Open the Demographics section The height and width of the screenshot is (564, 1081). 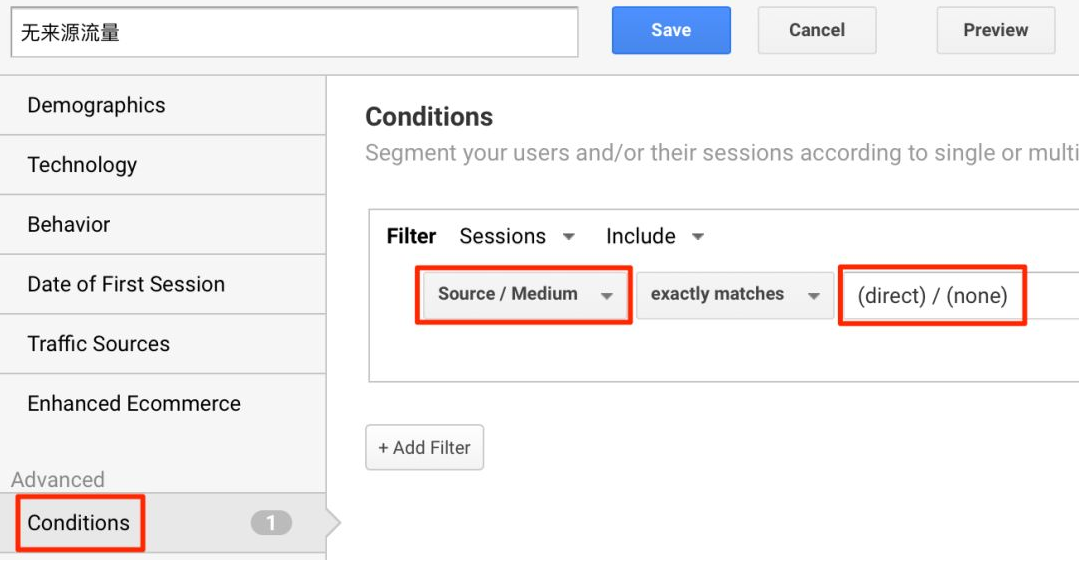click(96, 105)
